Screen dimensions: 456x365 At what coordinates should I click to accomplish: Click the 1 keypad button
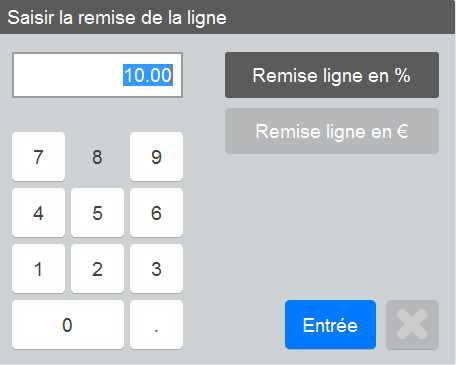click(38, 269)
